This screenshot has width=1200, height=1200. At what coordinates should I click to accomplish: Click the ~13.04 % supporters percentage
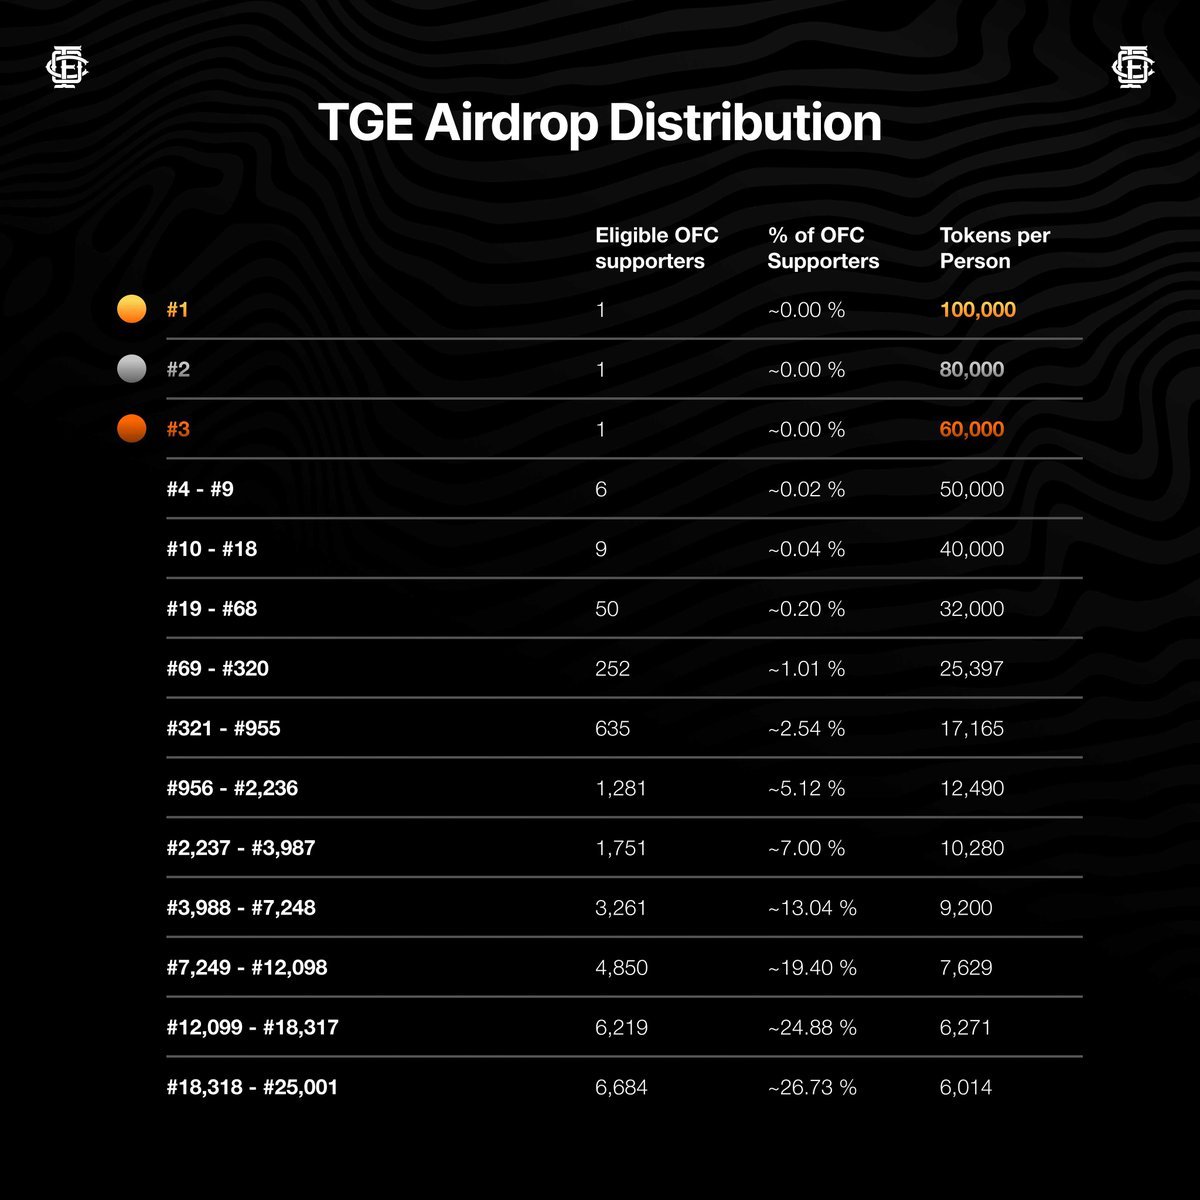click(x=812, y=908)
